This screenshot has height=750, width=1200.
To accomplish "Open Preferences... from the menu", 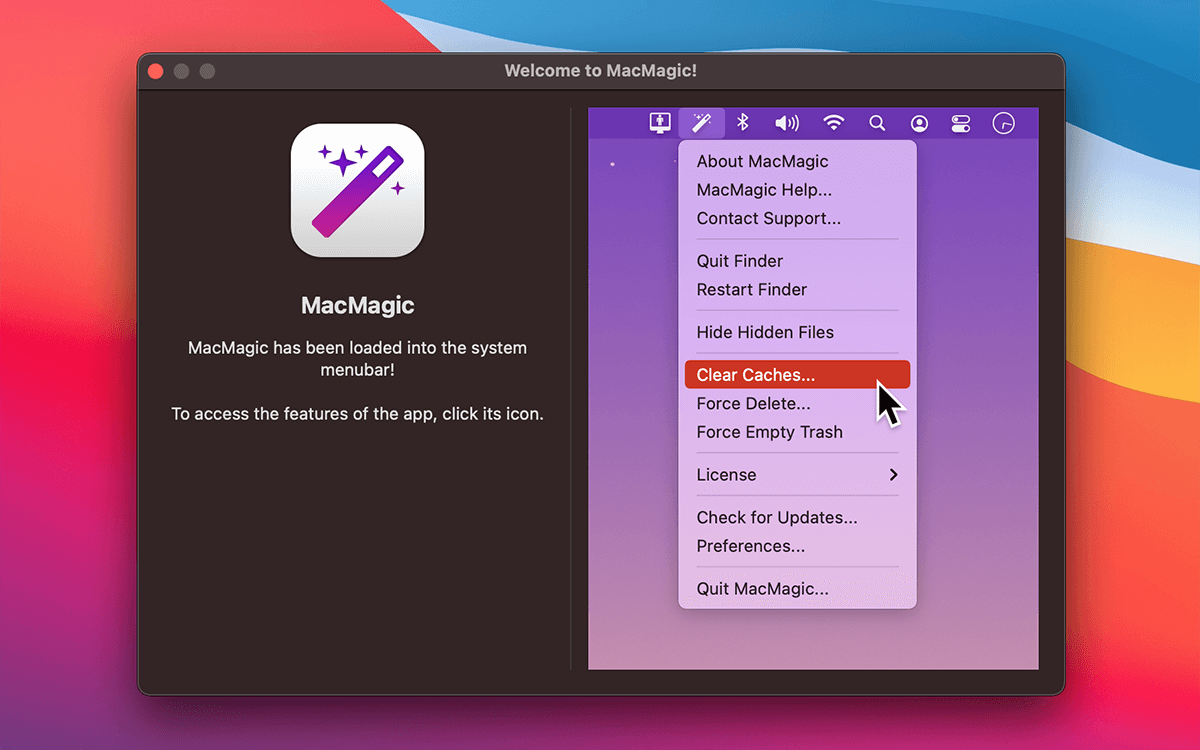I will coord(750,546).
